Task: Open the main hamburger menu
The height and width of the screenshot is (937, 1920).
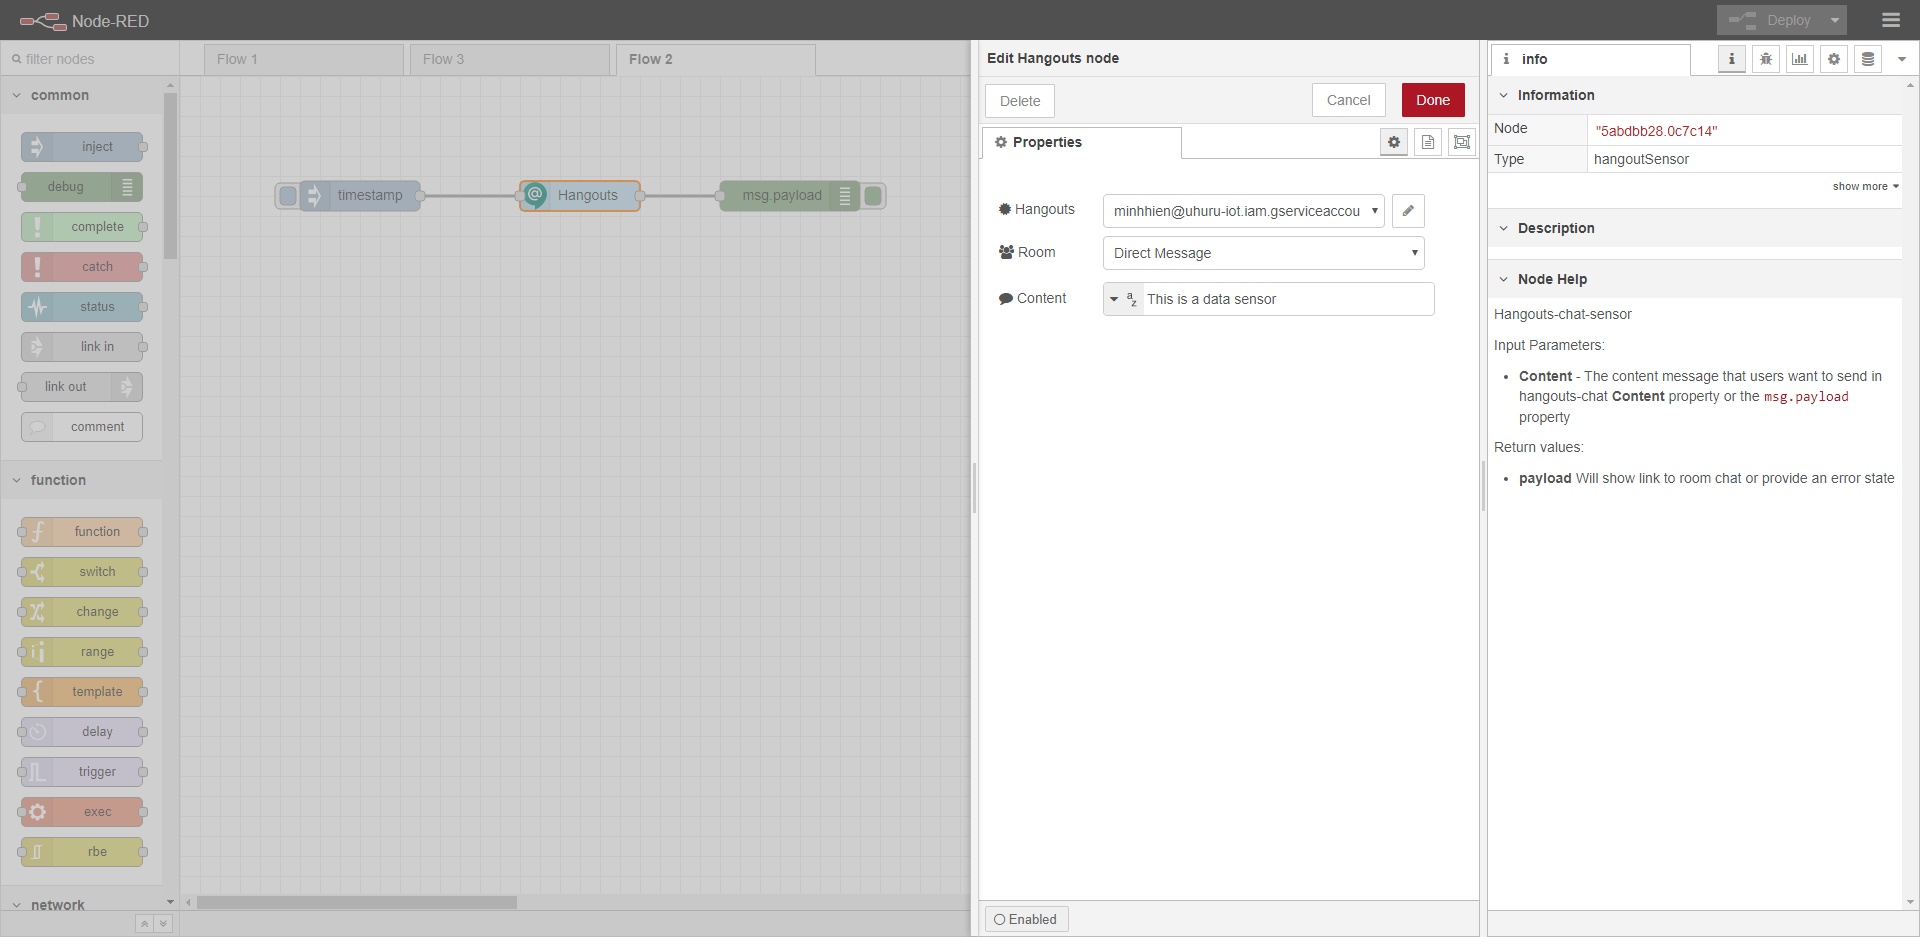Action: (x=1890, y=20)
